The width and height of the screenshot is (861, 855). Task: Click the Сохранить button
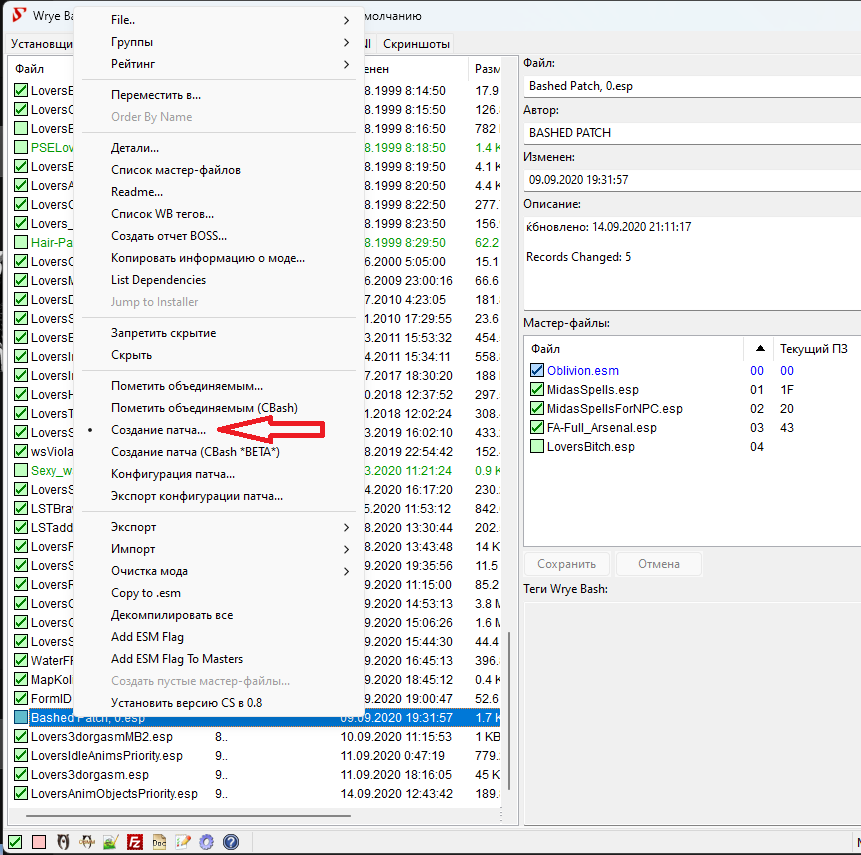(566, 564)
